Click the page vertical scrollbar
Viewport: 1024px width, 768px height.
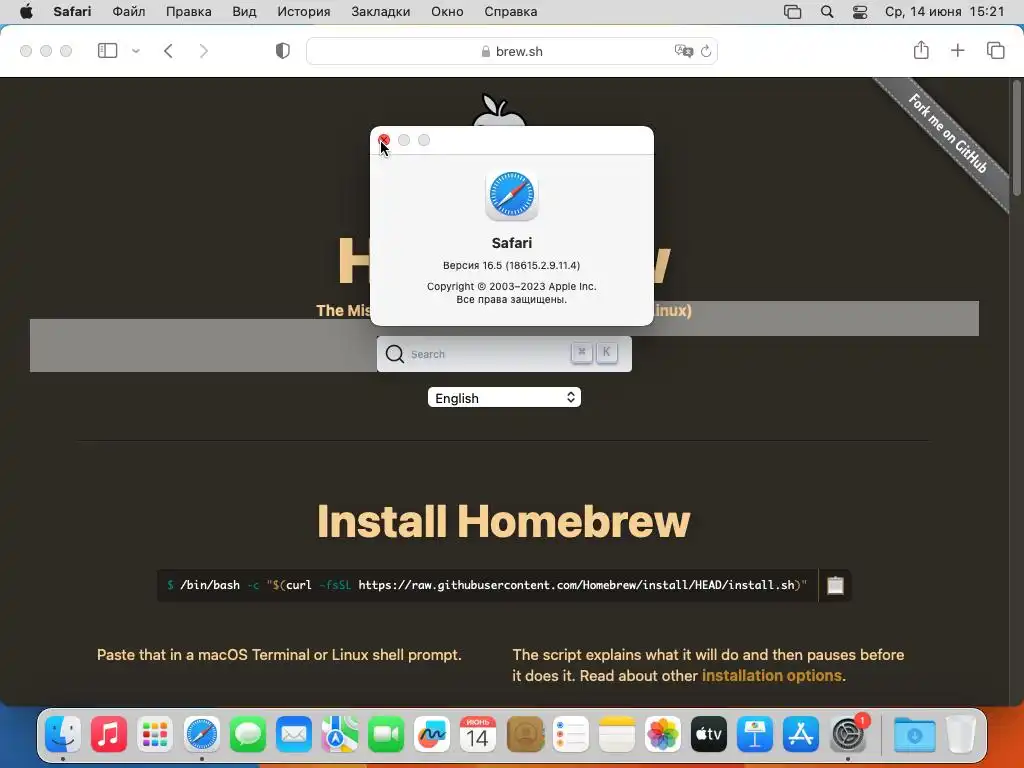[x=1016, y=137]
